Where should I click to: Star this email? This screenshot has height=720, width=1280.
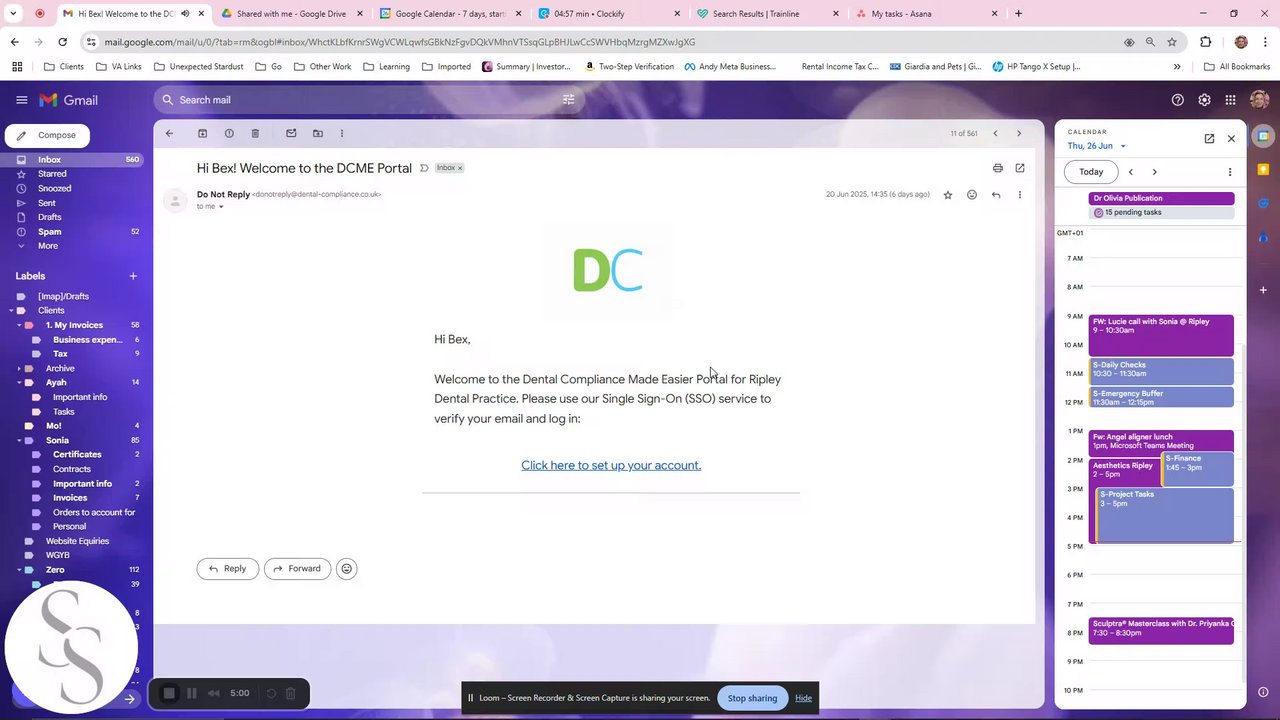click(948, 195)
